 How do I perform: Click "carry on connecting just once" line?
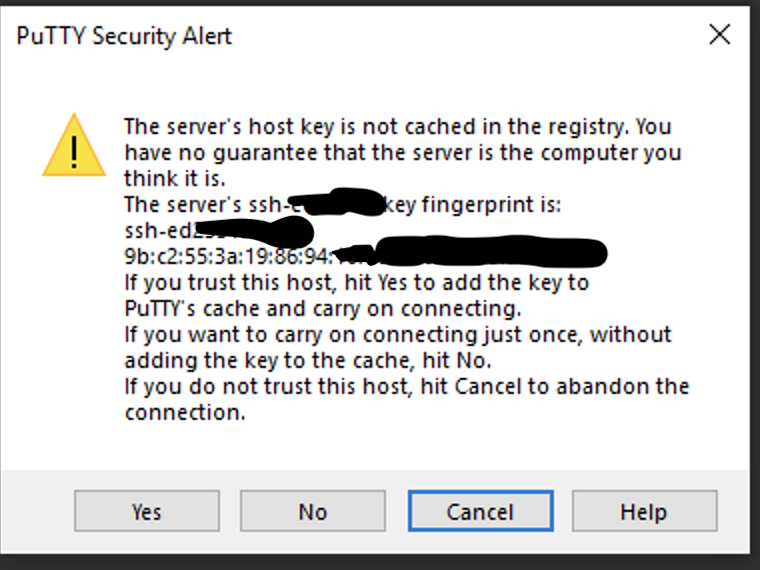(397, 335)
